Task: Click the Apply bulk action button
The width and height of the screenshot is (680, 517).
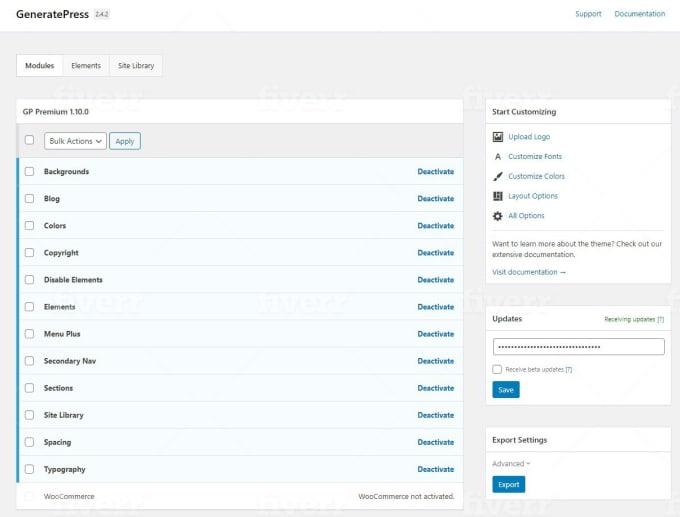Action: coord(125,141)
